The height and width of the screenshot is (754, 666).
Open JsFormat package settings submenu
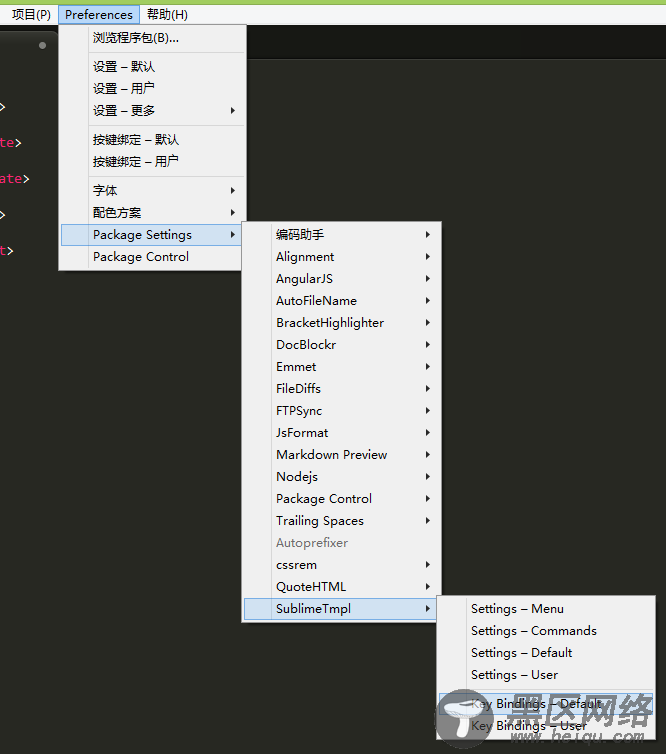341,433
